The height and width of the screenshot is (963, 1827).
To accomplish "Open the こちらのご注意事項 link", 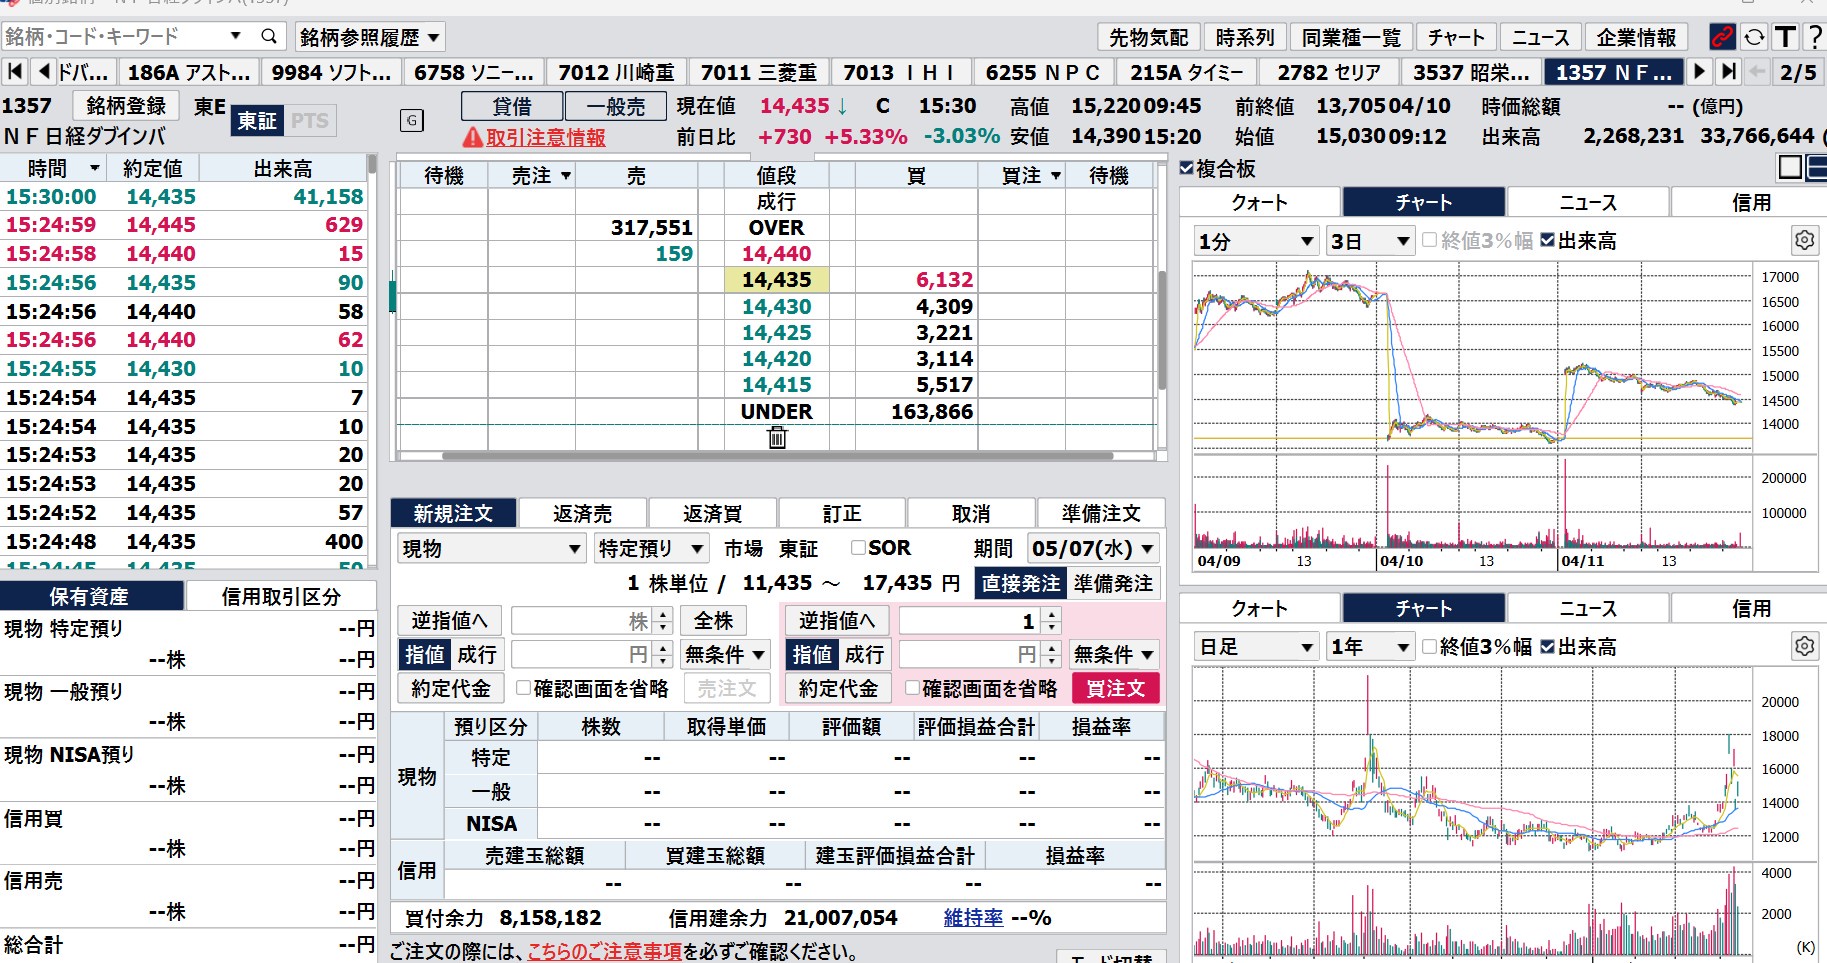I will tap(605, 951).
